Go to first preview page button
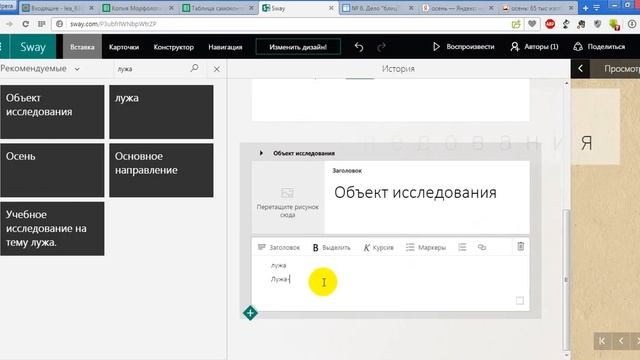 pyautogui.click(x=602, y=340)
